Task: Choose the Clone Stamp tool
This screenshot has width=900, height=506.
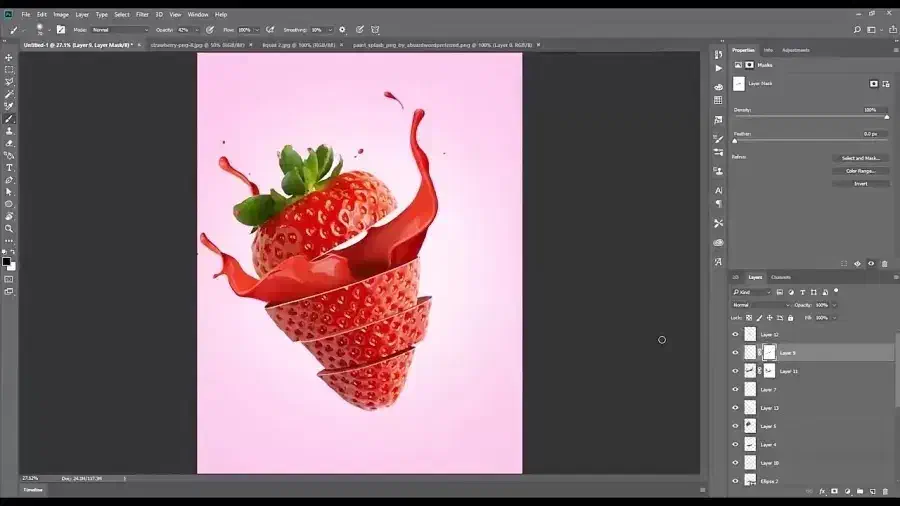Action: tap(9, 131)
